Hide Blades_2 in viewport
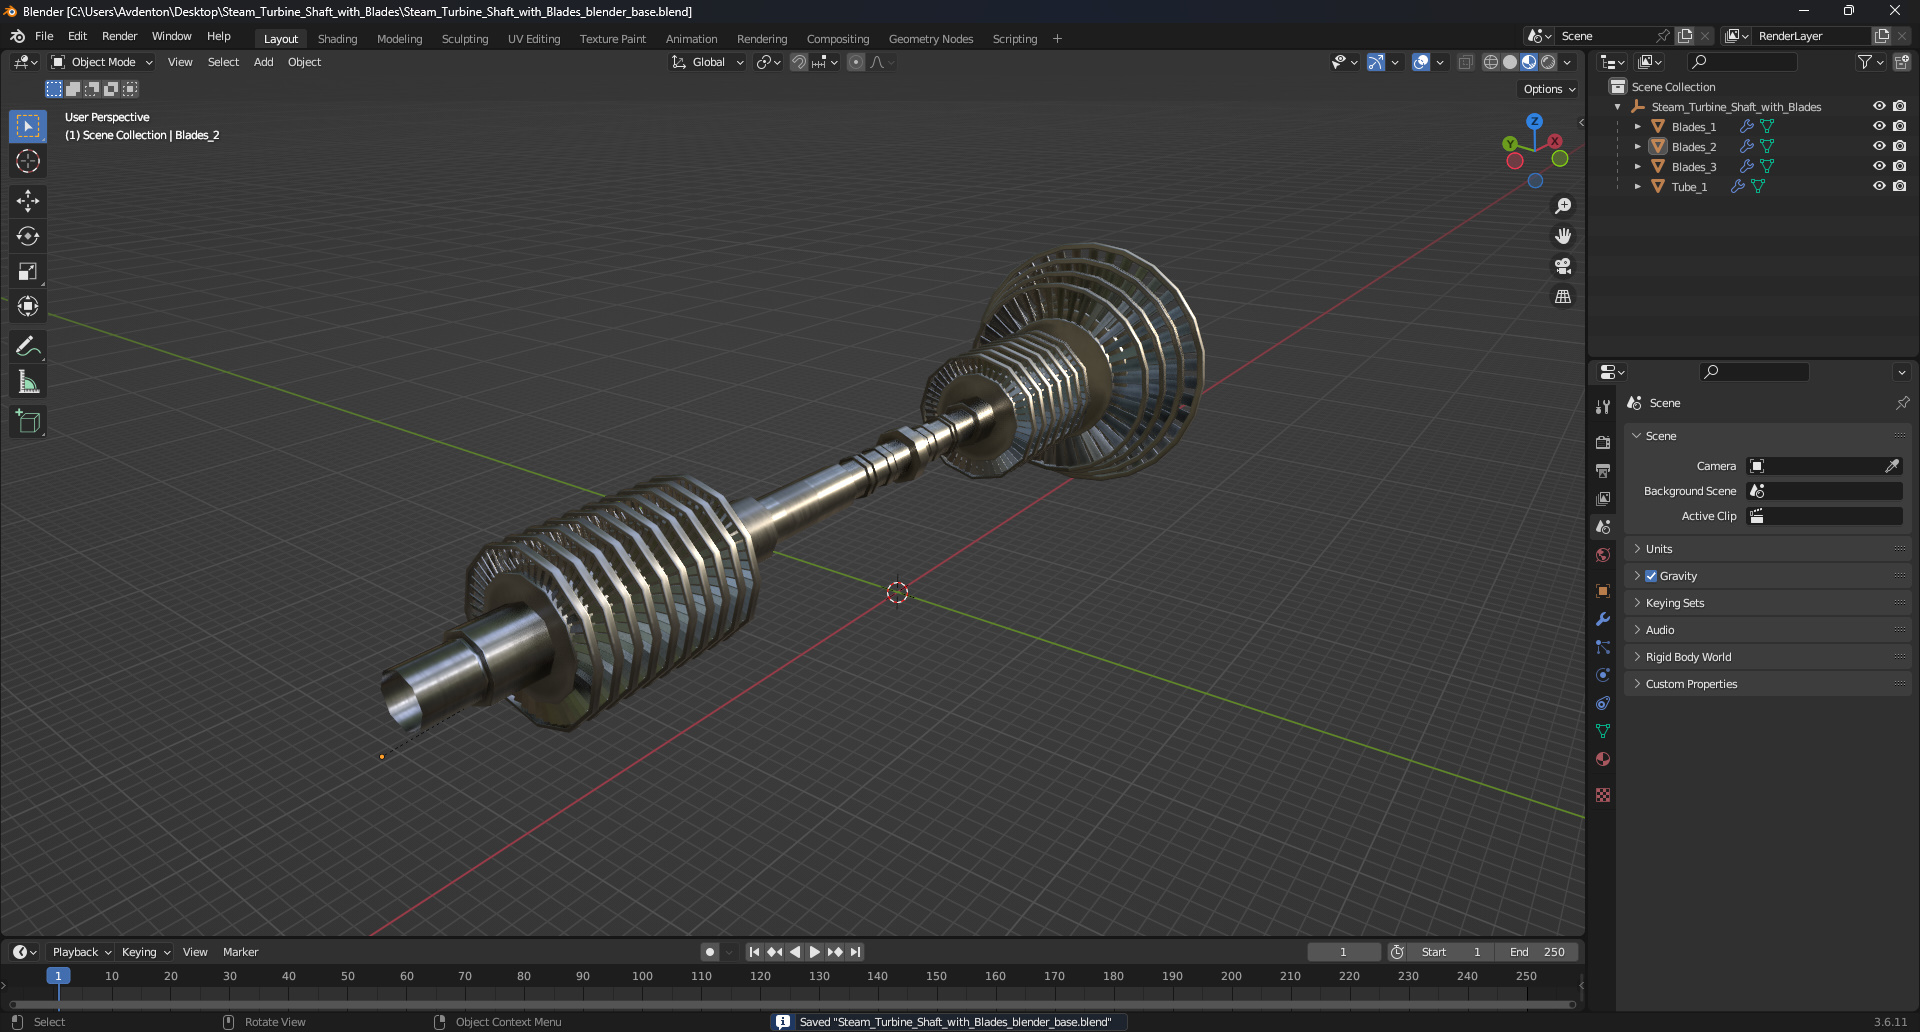 click(1879, 146)
